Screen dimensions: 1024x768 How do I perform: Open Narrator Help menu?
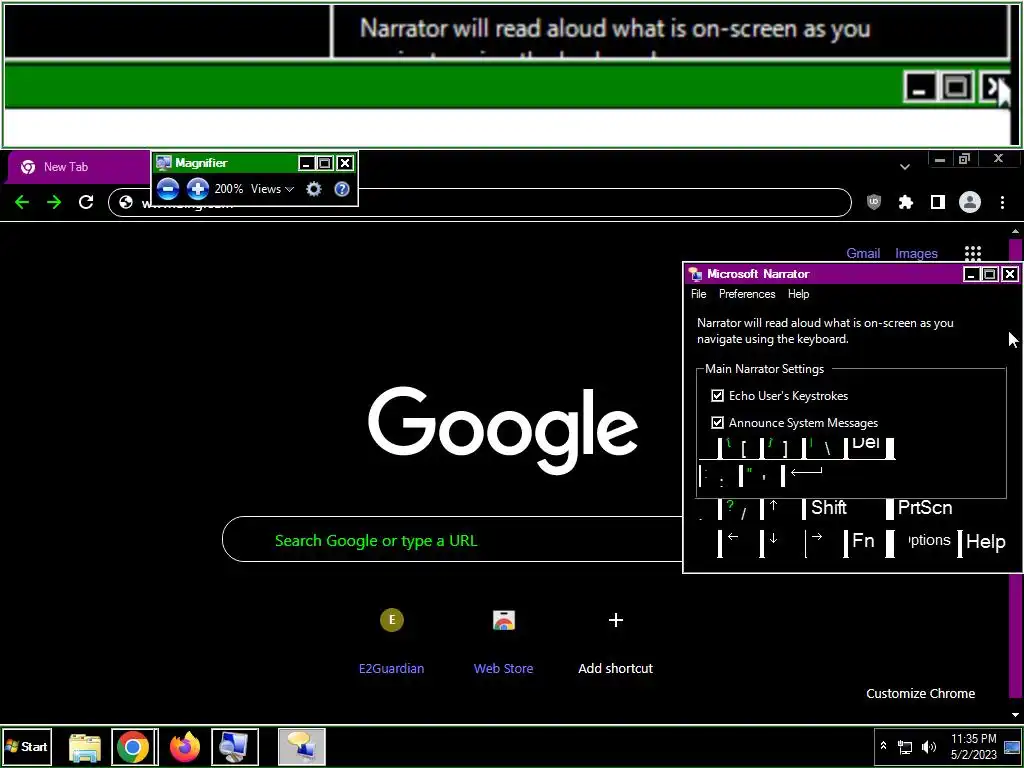coord(798,294)
